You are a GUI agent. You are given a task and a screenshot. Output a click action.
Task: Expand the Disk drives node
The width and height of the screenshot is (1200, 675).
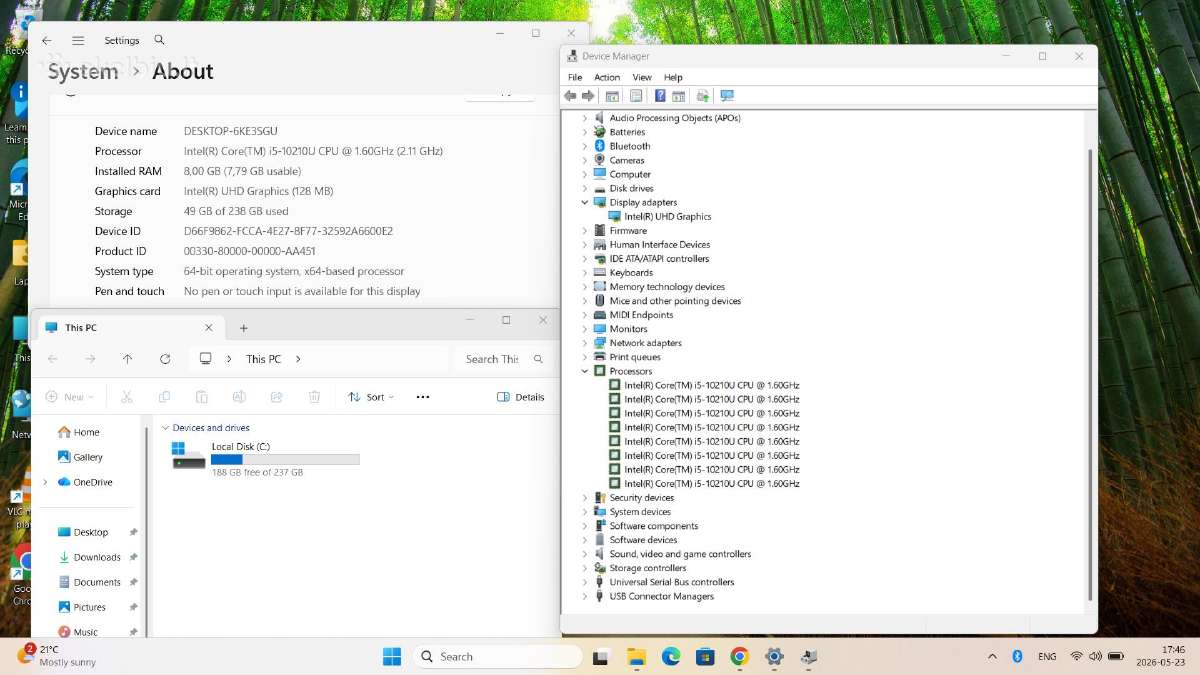click(585, 188)
